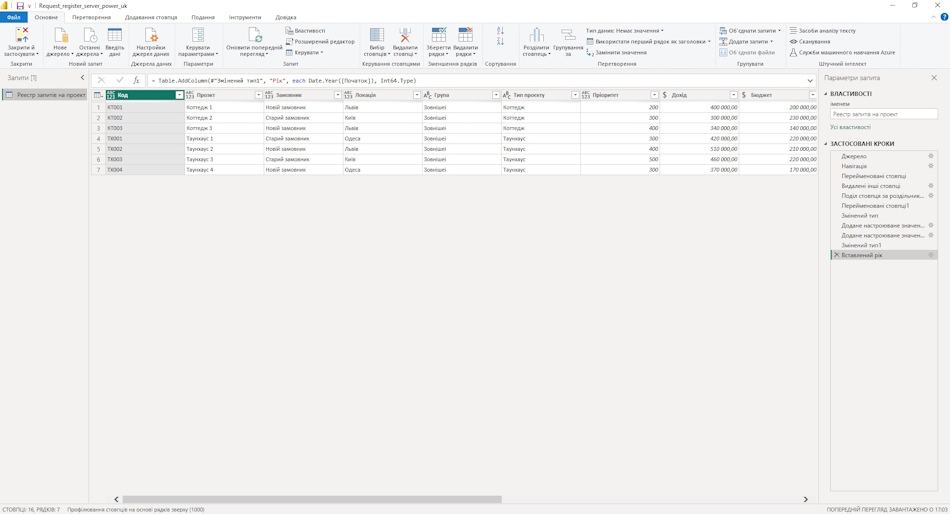Collapse the ВЛАСТИВОСТІ section
950x514 pixels.
point(826,94)
